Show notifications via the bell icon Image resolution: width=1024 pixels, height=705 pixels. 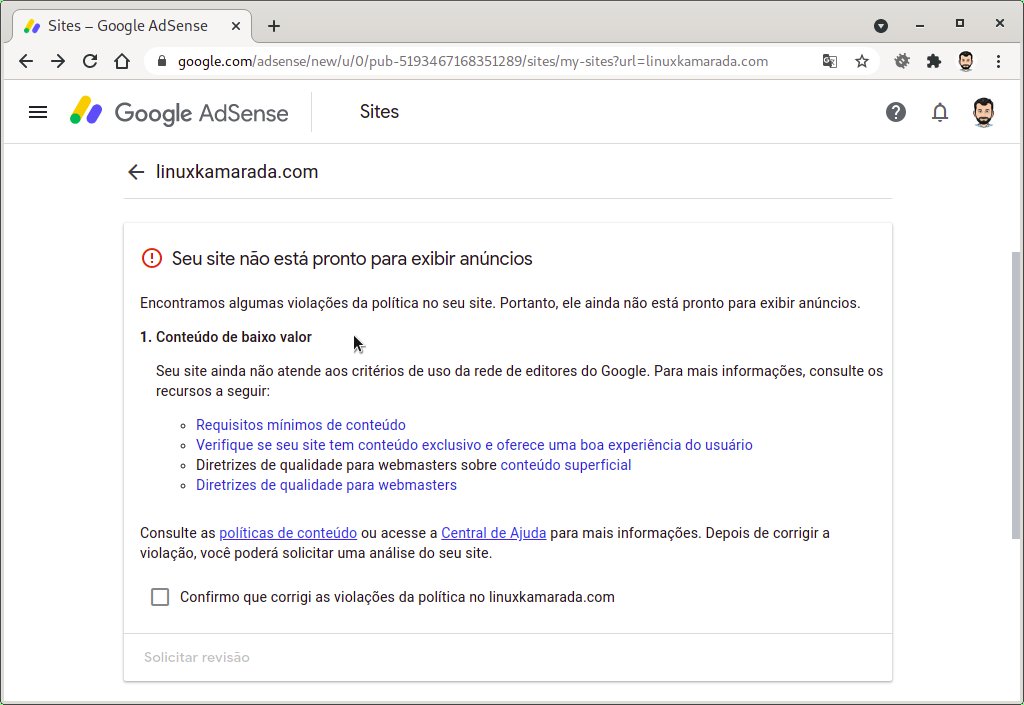click(x=939, y=112)
